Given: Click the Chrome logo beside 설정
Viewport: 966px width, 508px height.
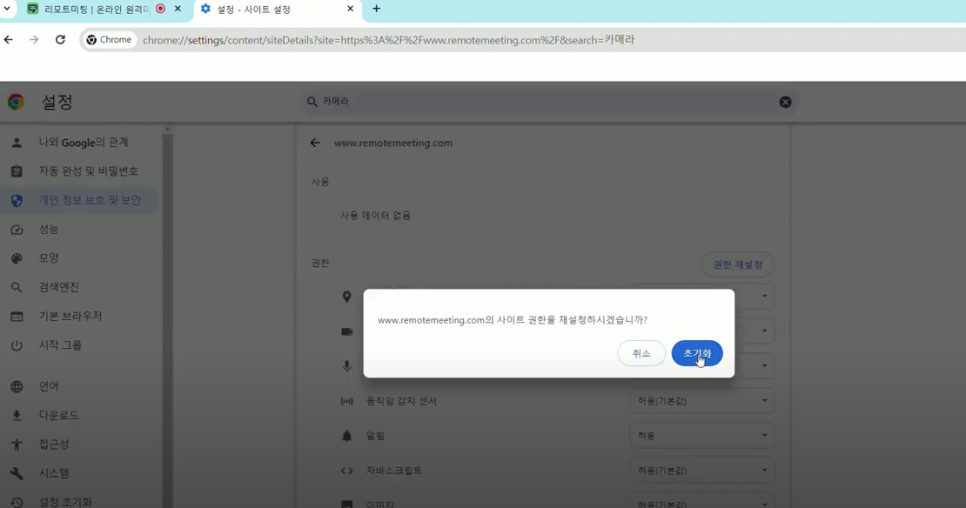Looking at the screenshot, I should (16, 102).
